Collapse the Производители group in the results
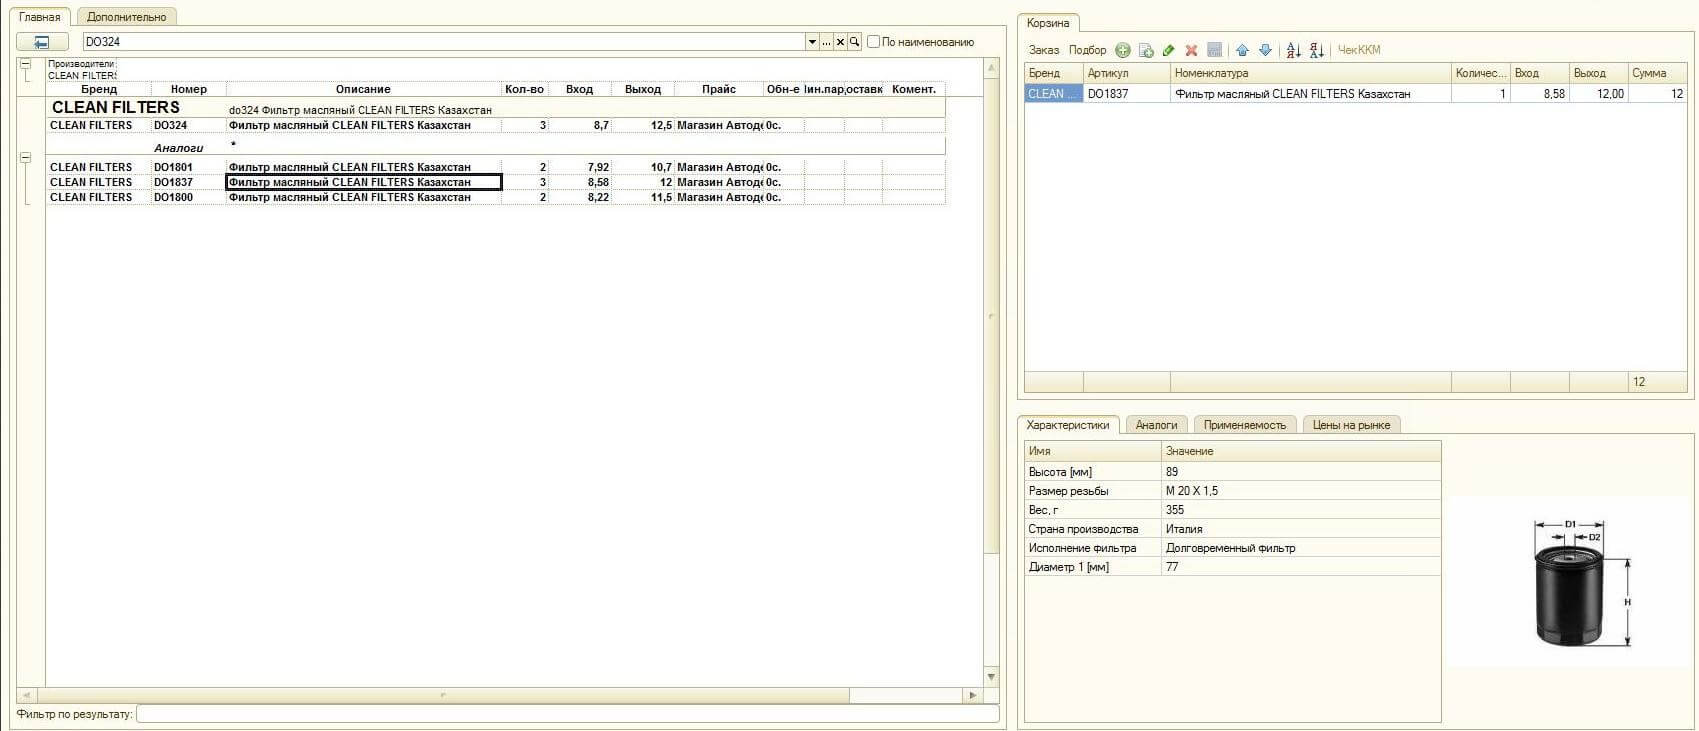Screen dimensions: 1699x731 click(x=26, y=64)
